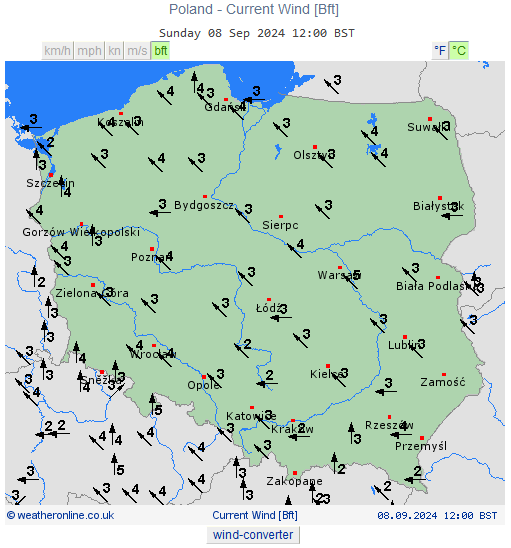The width and height of the screenshot is (511, 548).
Task: Select the °C temperature button
Action: pyautogui.click(x=459, y=51)
